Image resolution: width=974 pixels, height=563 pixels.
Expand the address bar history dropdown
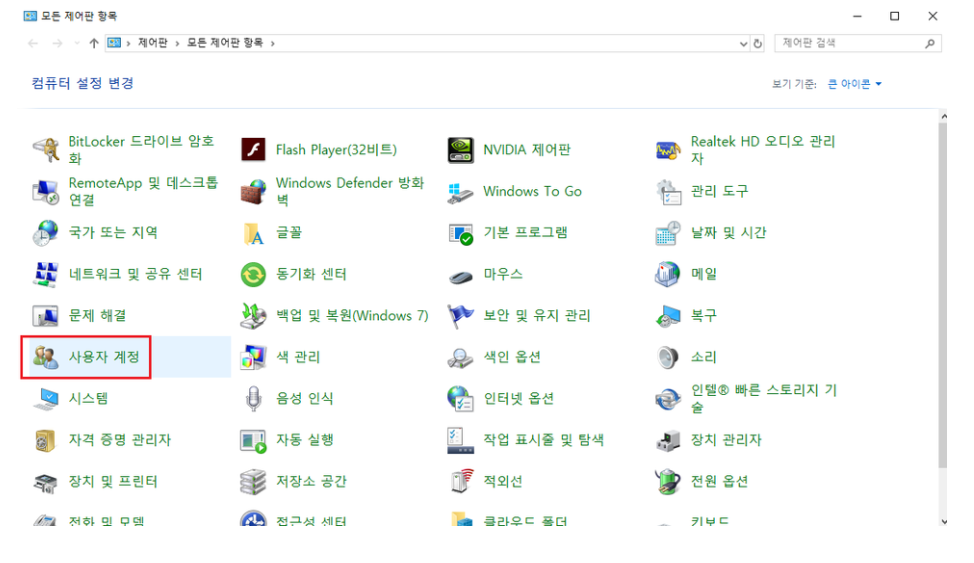pyautogui.click(x=744, y=43)
